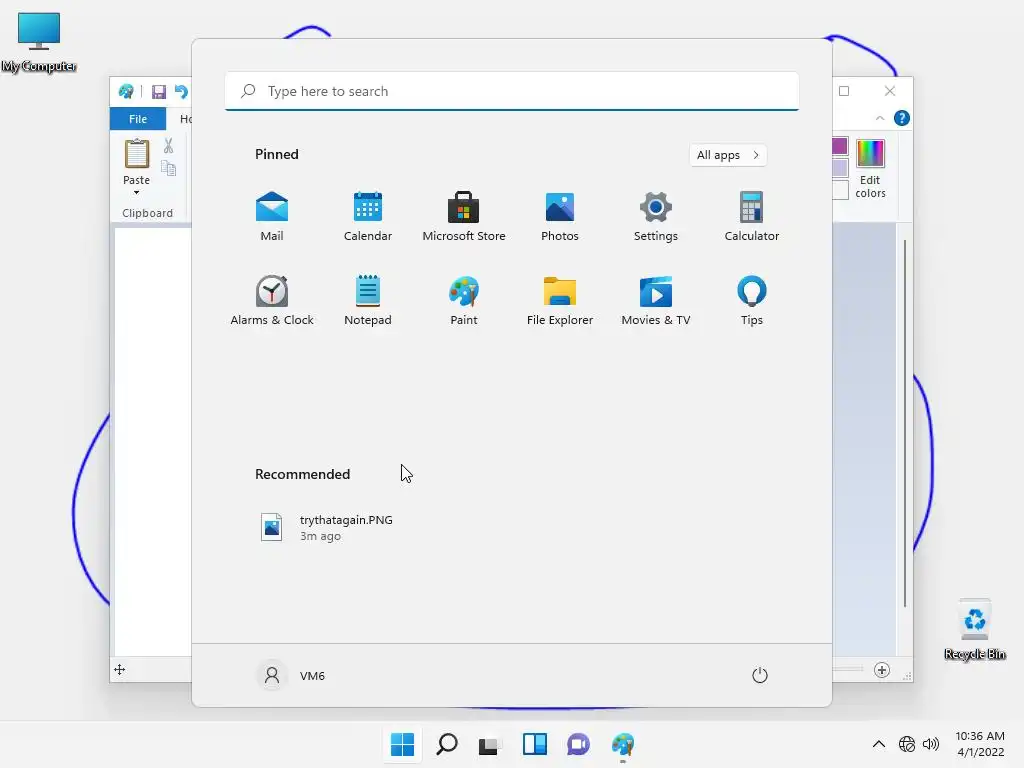
Task: Click the Save icon in Paint title bar
Action: pyautogui.click(x=159, y=92)
